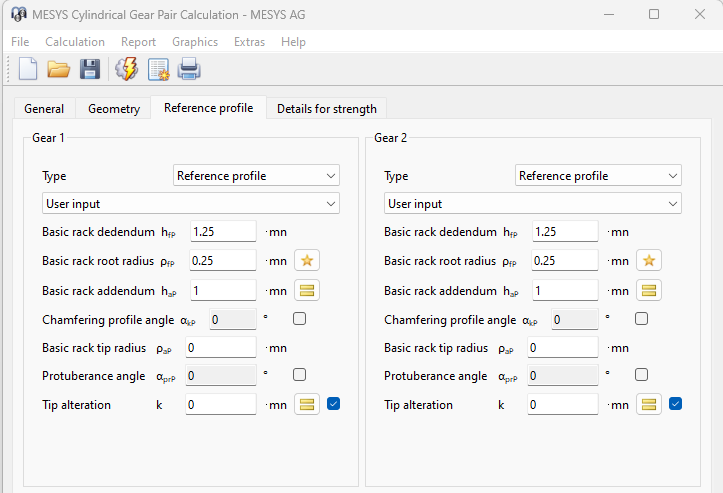Click the Gear 2 basic rack addendum sizing icon

tap(649, 290)
